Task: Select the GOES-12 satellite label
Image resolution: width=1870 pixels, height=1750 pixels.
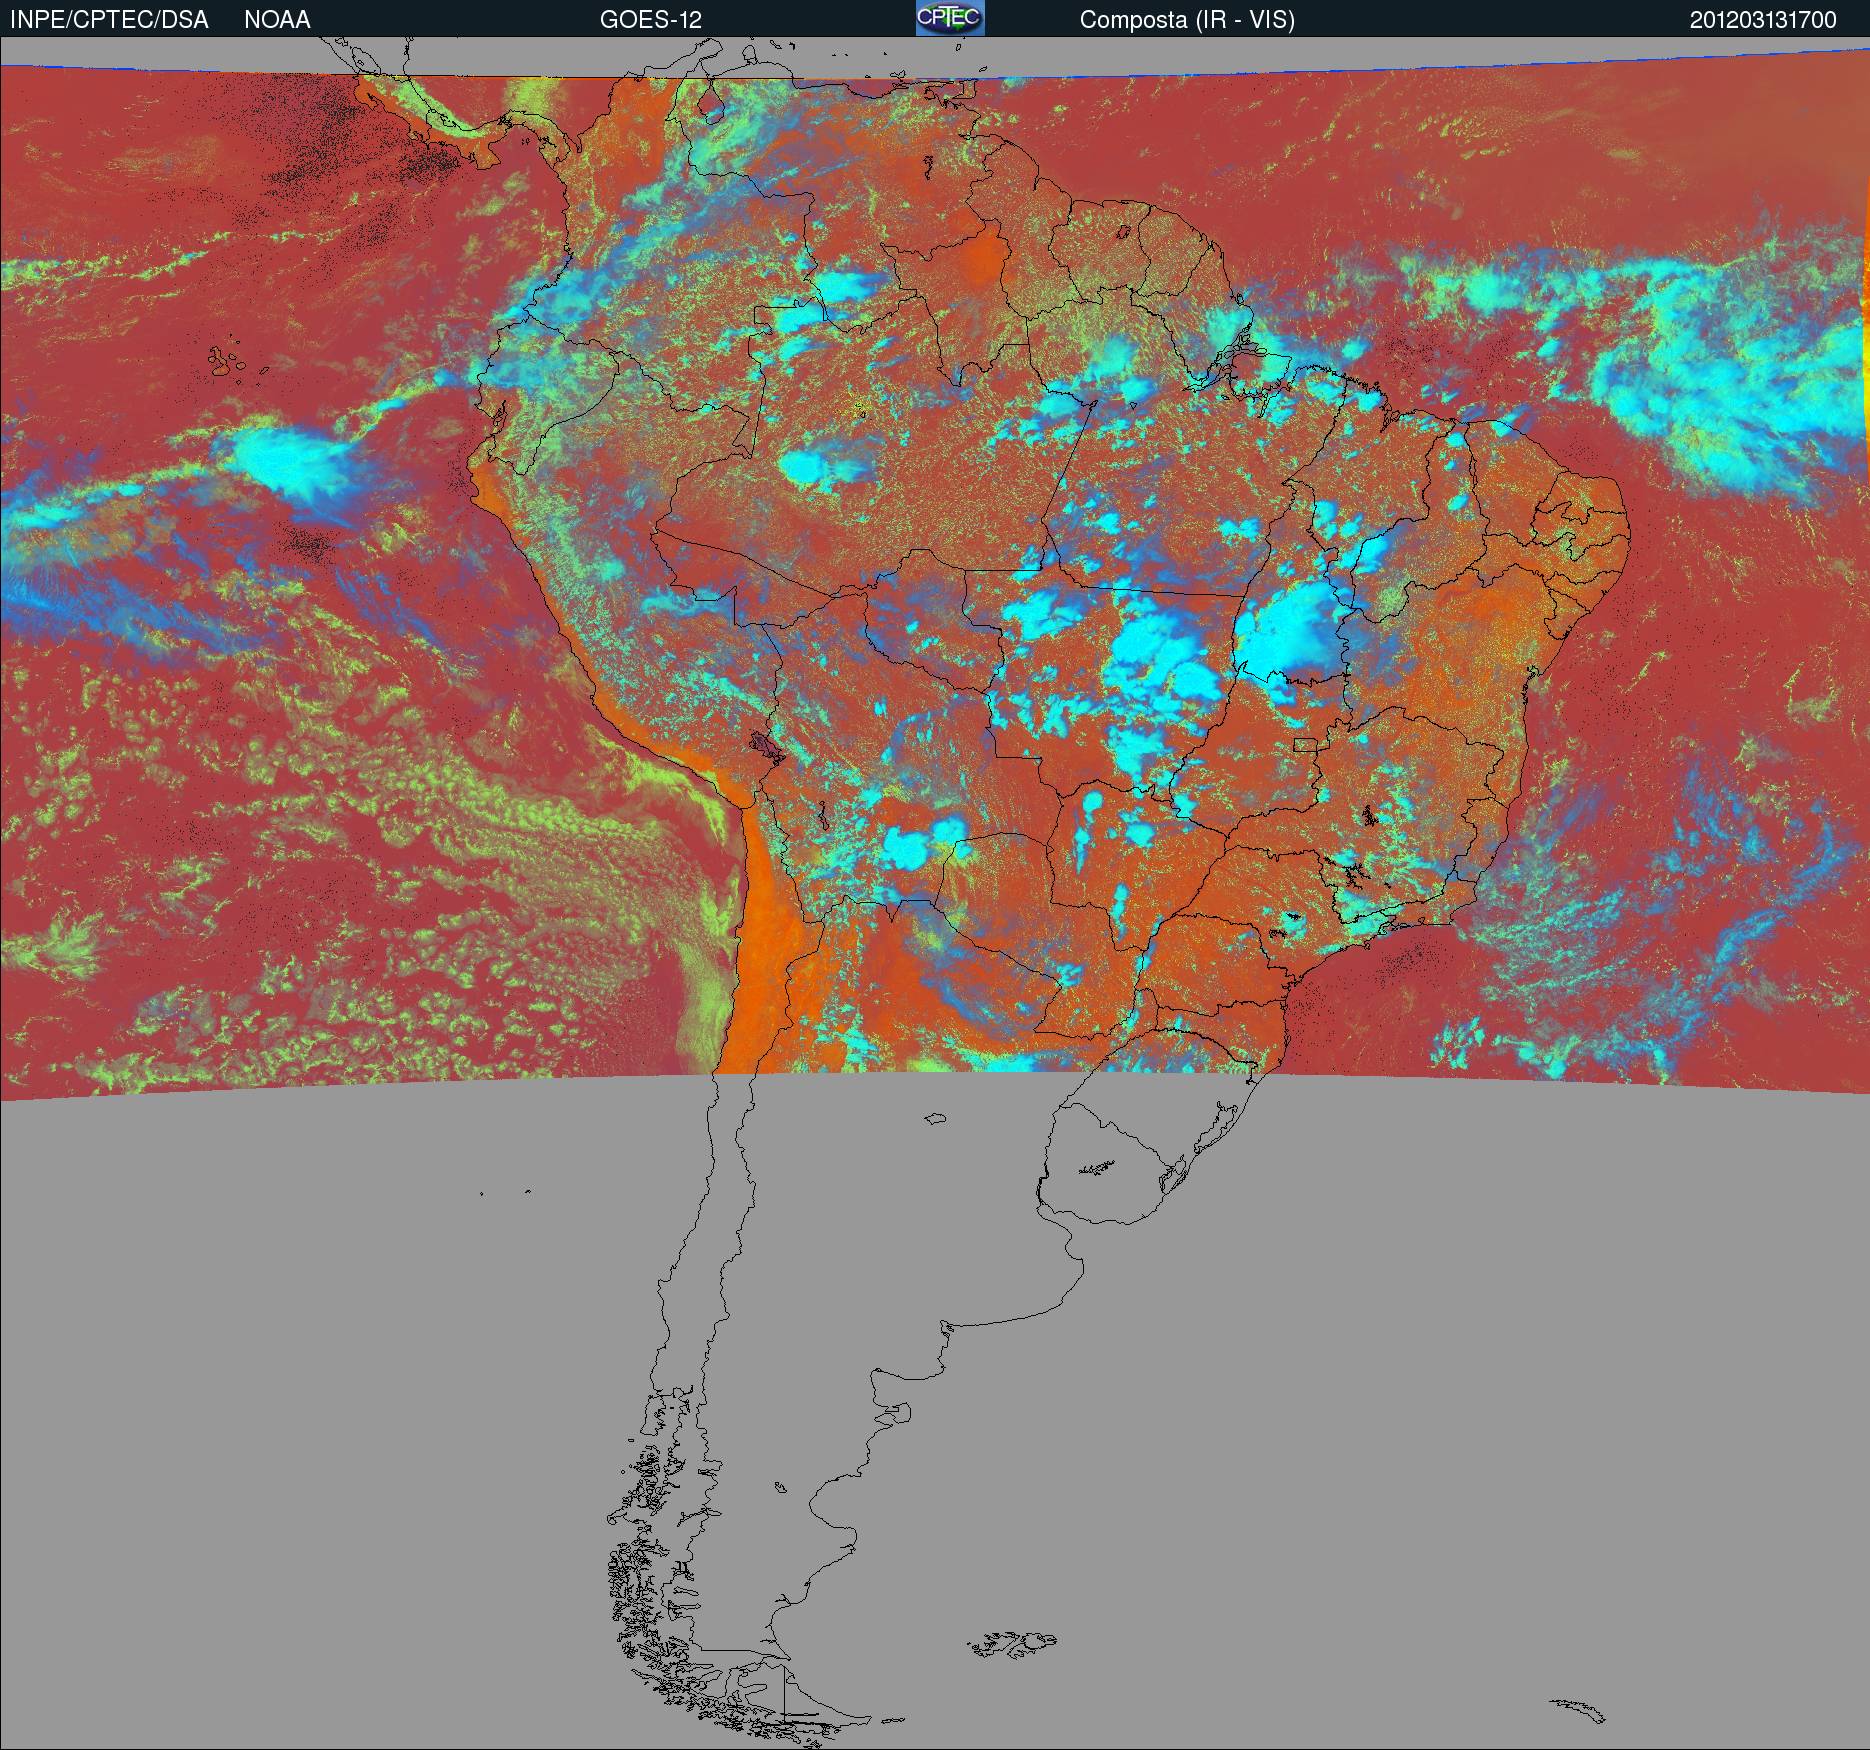Action: tap(650, 20)
